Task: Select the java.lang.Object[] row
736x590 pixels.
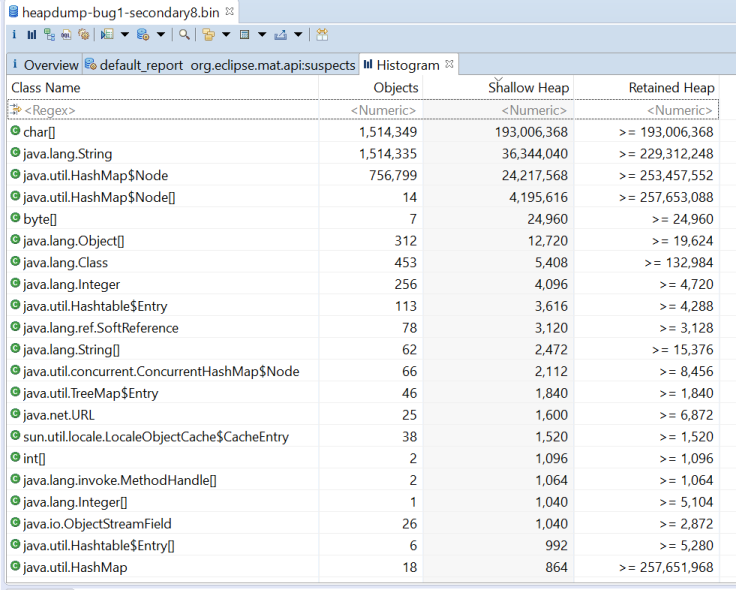Action: point(363,241)
